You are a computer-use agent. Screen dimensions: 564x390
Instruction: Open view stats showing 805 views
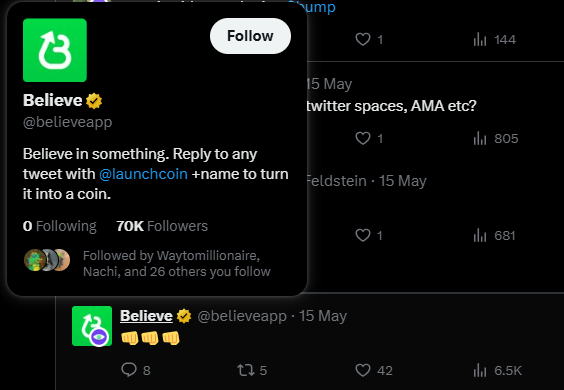coord(496,139)
